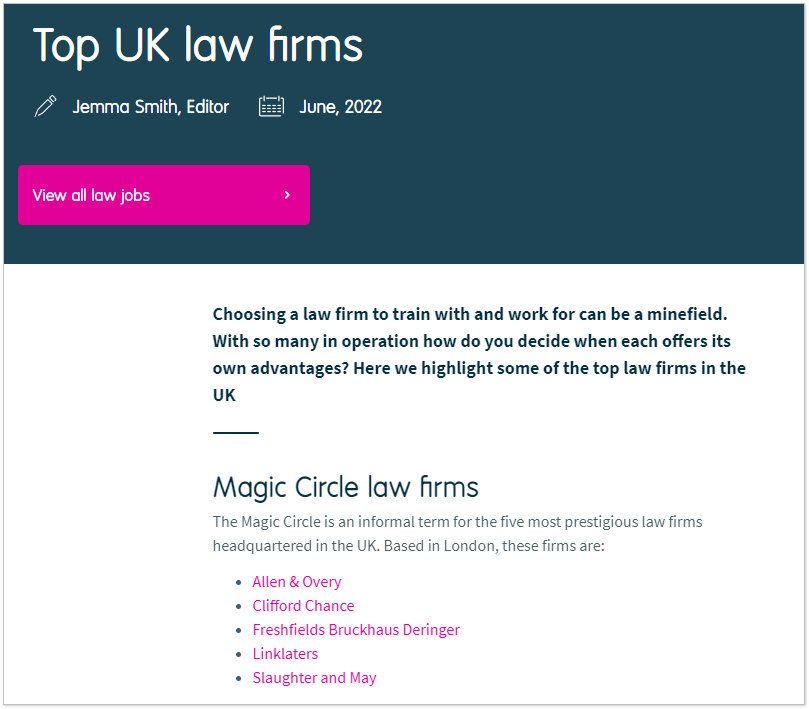Open the Linklaters link
Screen dimensions: 809x709
point(285,654)
